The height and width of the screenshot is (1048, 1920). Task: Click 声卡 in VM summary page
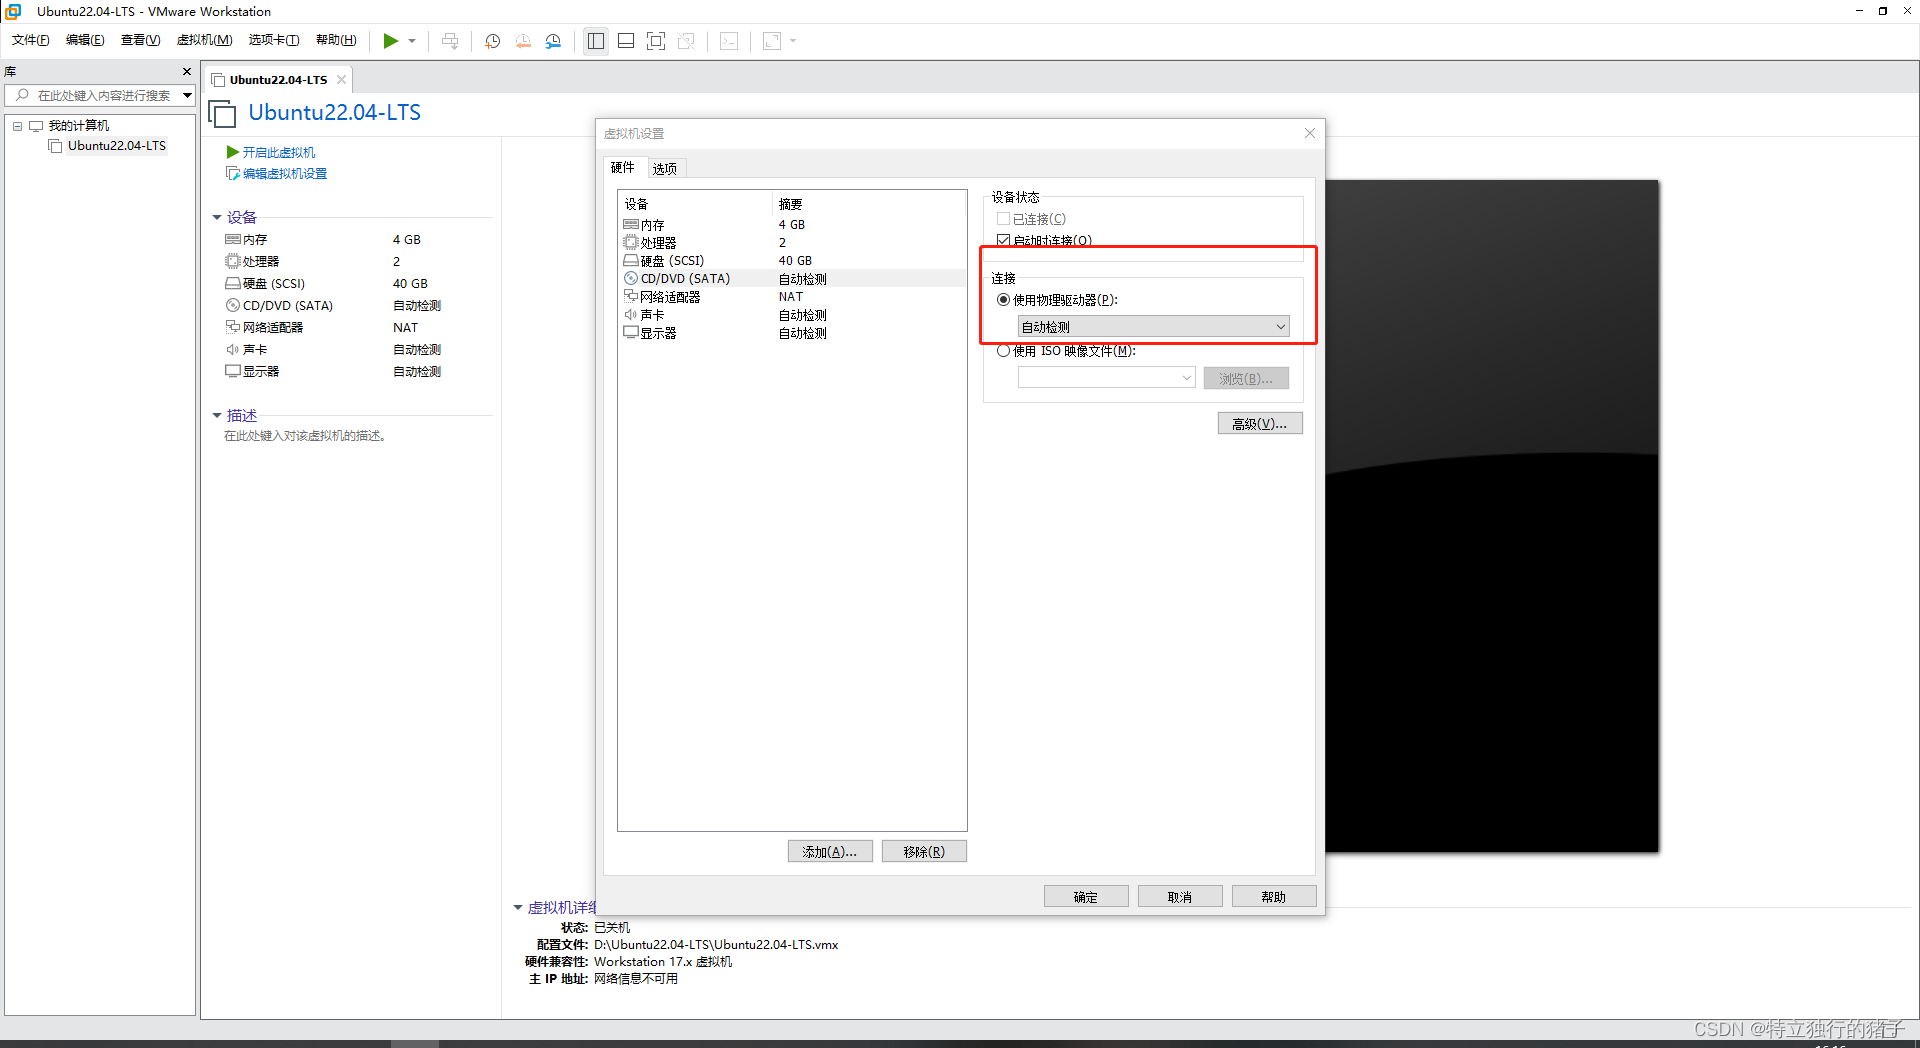pos(255,350)
